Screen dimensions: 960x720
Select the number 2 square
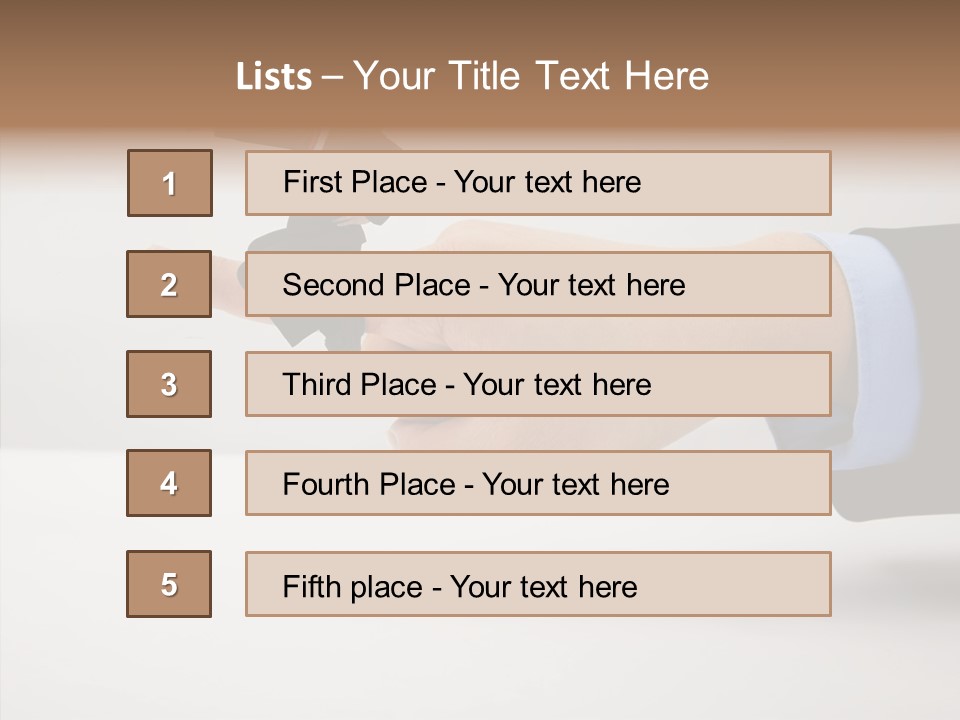[x=169, y=284]
